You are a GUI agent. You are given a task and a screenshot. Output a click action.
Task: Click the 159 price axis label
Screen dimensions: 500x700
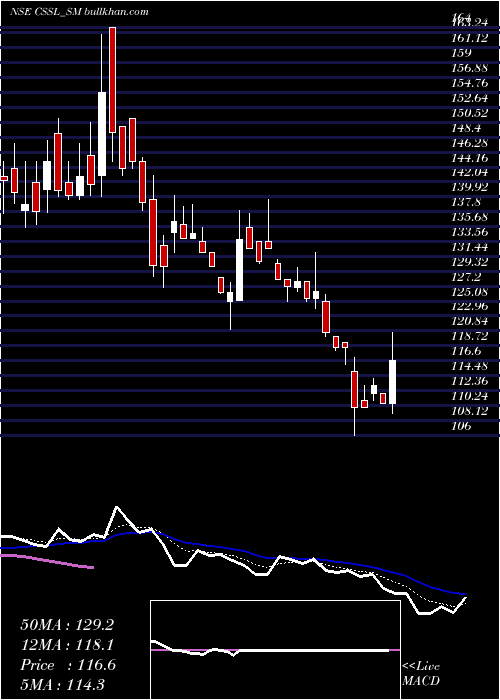[x=462, y=53]
